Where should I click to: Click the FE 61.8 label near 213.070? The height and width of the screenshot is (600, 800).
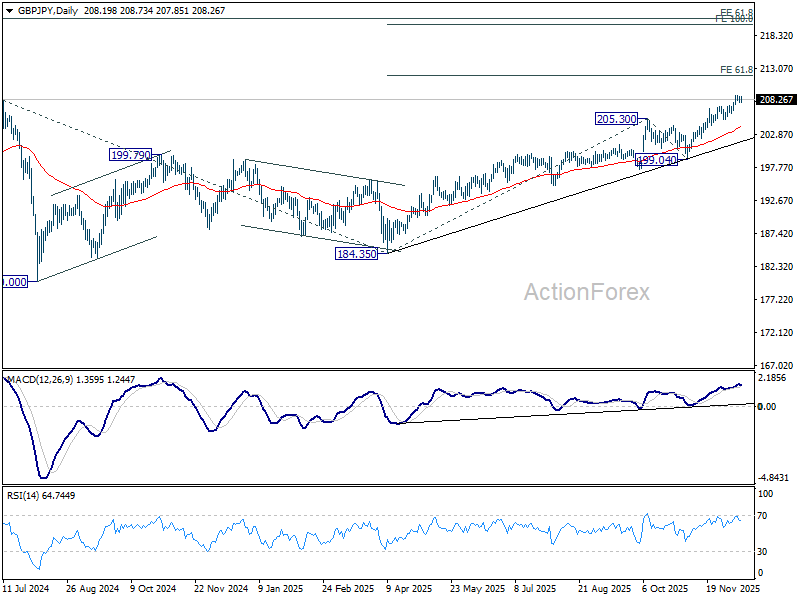pos(736,70)
